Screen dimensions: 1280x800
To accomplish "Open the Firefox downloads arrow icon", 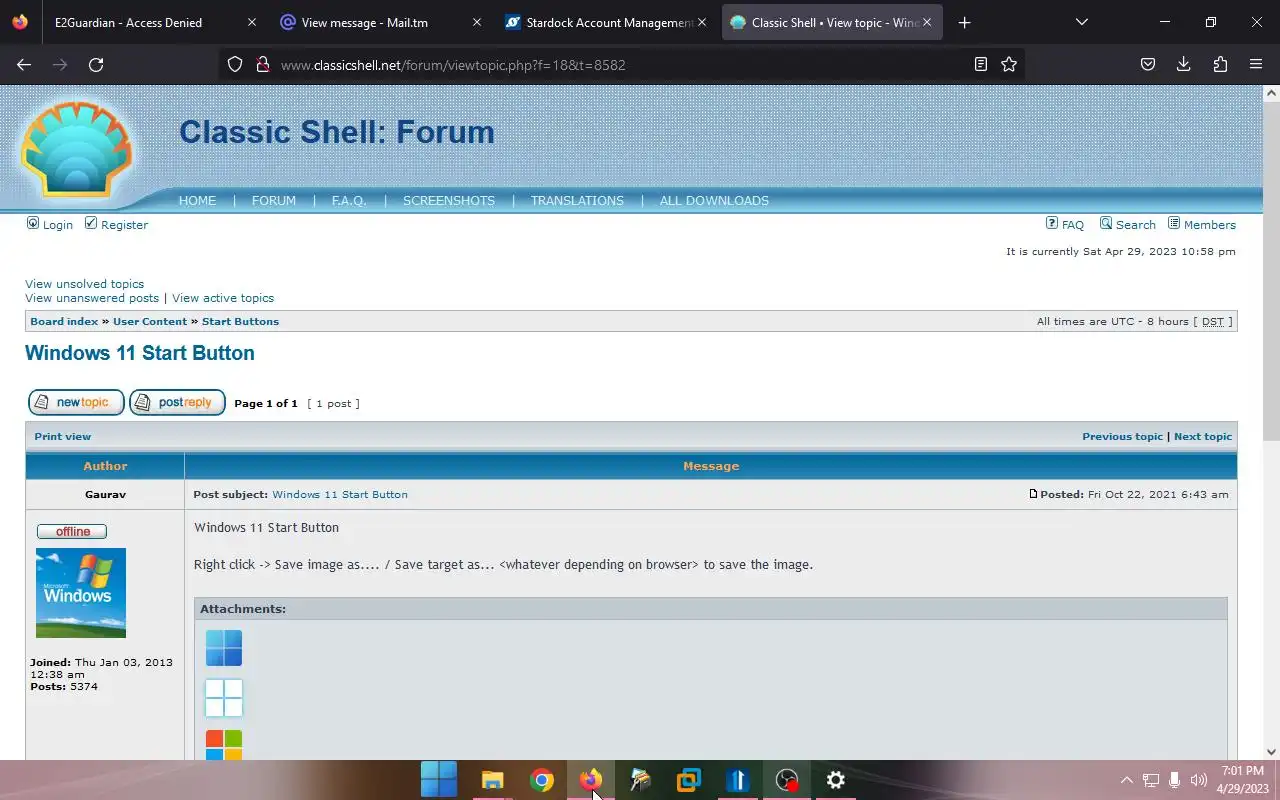I will coord(1183,64).
